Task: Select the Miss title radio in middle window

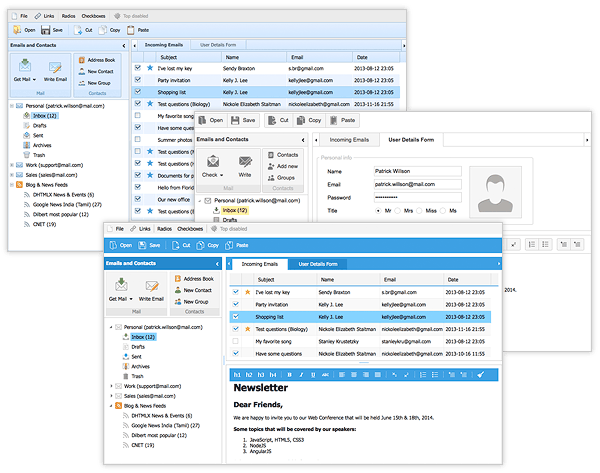Action: point(419,210)
